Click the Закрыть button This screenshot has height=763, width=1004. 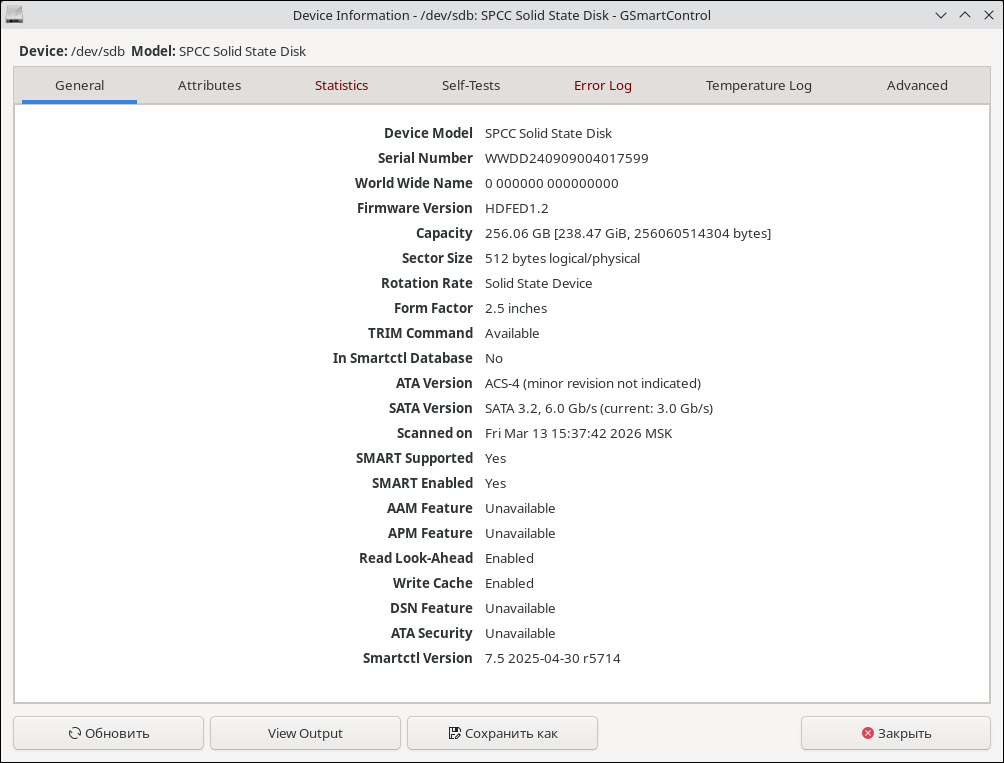pyautogui.click(x=895, y=733)
